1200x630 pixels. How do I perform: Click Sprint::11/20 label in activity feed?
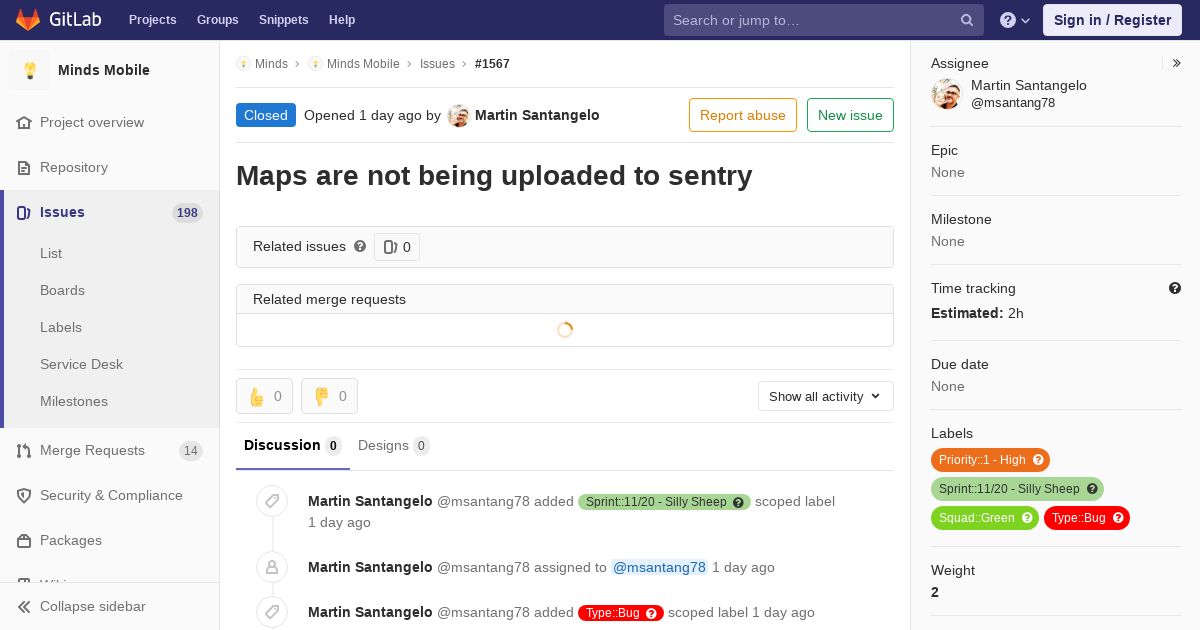(664, 502)
